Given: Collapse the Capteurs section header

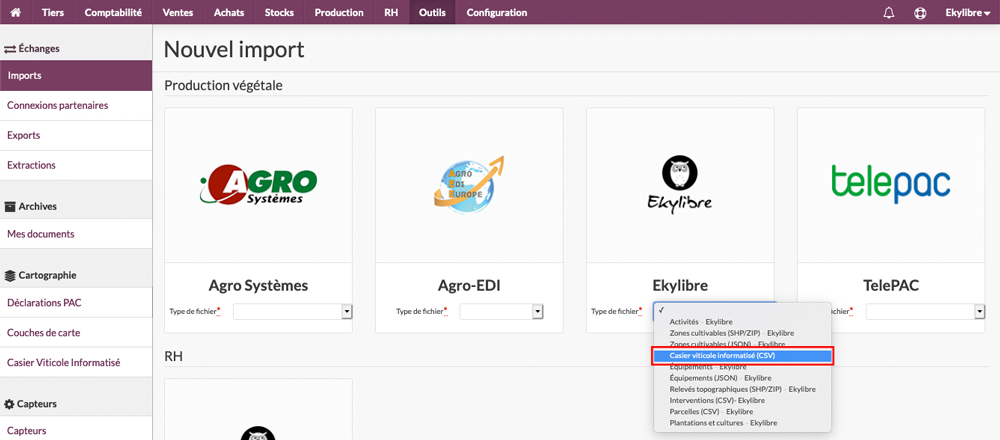Looking at the screenshot, I should pos(30,404).
